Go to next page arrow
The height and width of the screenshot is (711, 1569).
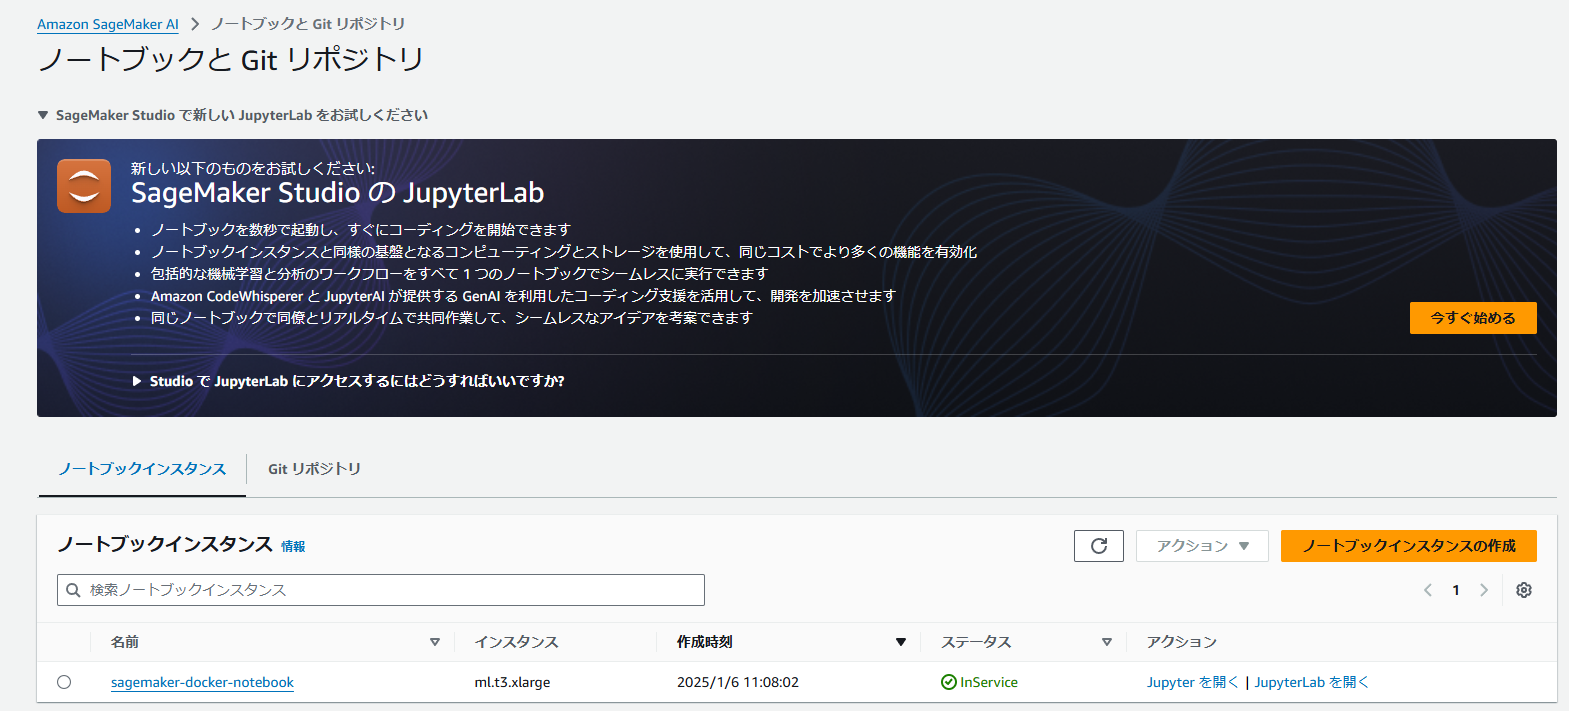tap(1484, 590)
